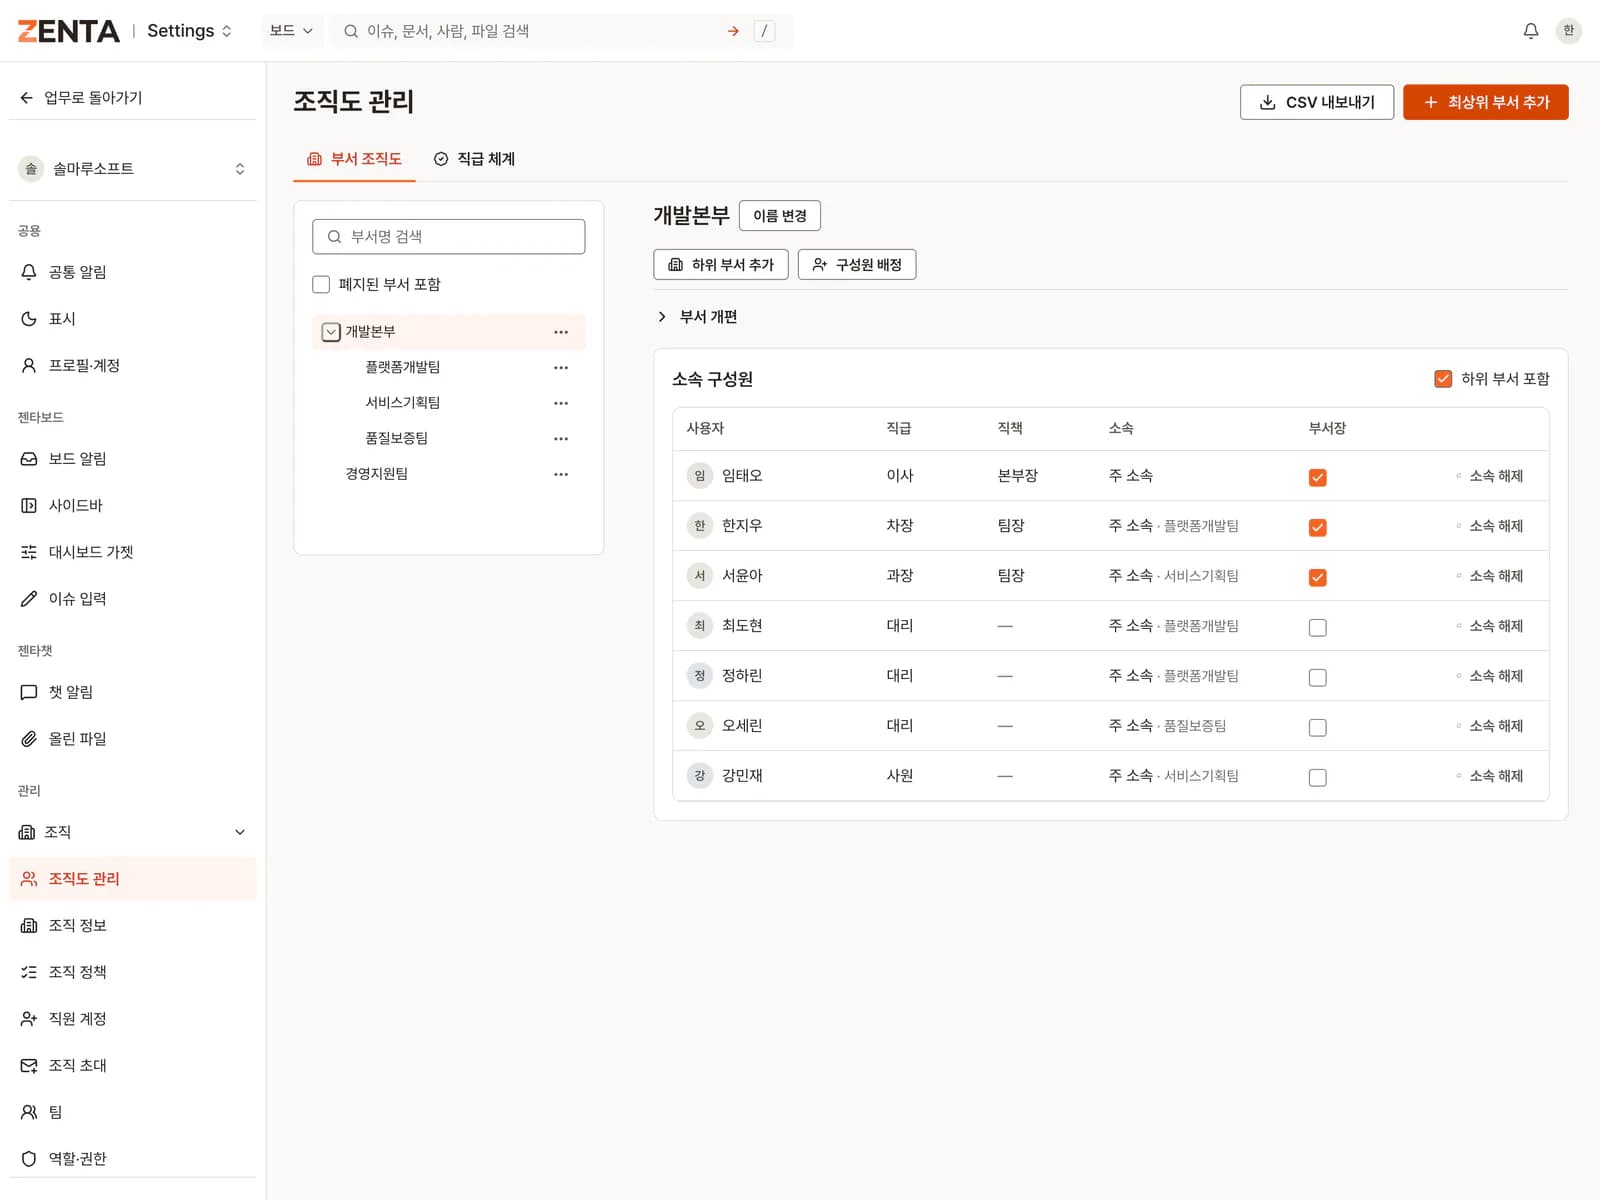Focus the 부서명 검색 field
This screenshot has height=1200, width=1600.
pos(449,237)
